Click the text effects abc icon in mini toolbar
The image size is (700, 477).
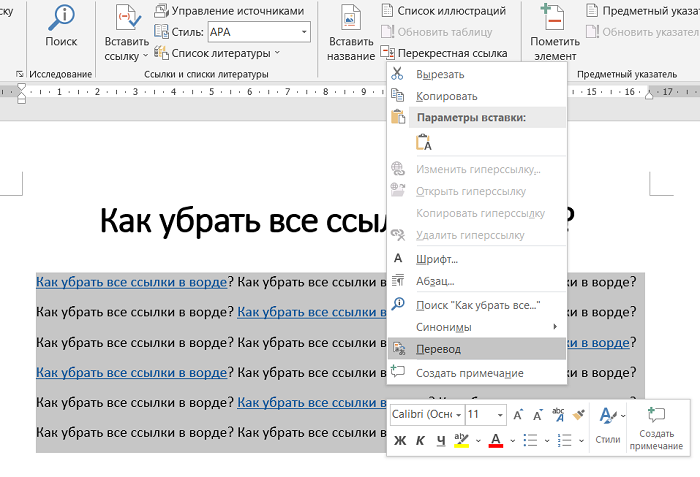pos(558,415)
